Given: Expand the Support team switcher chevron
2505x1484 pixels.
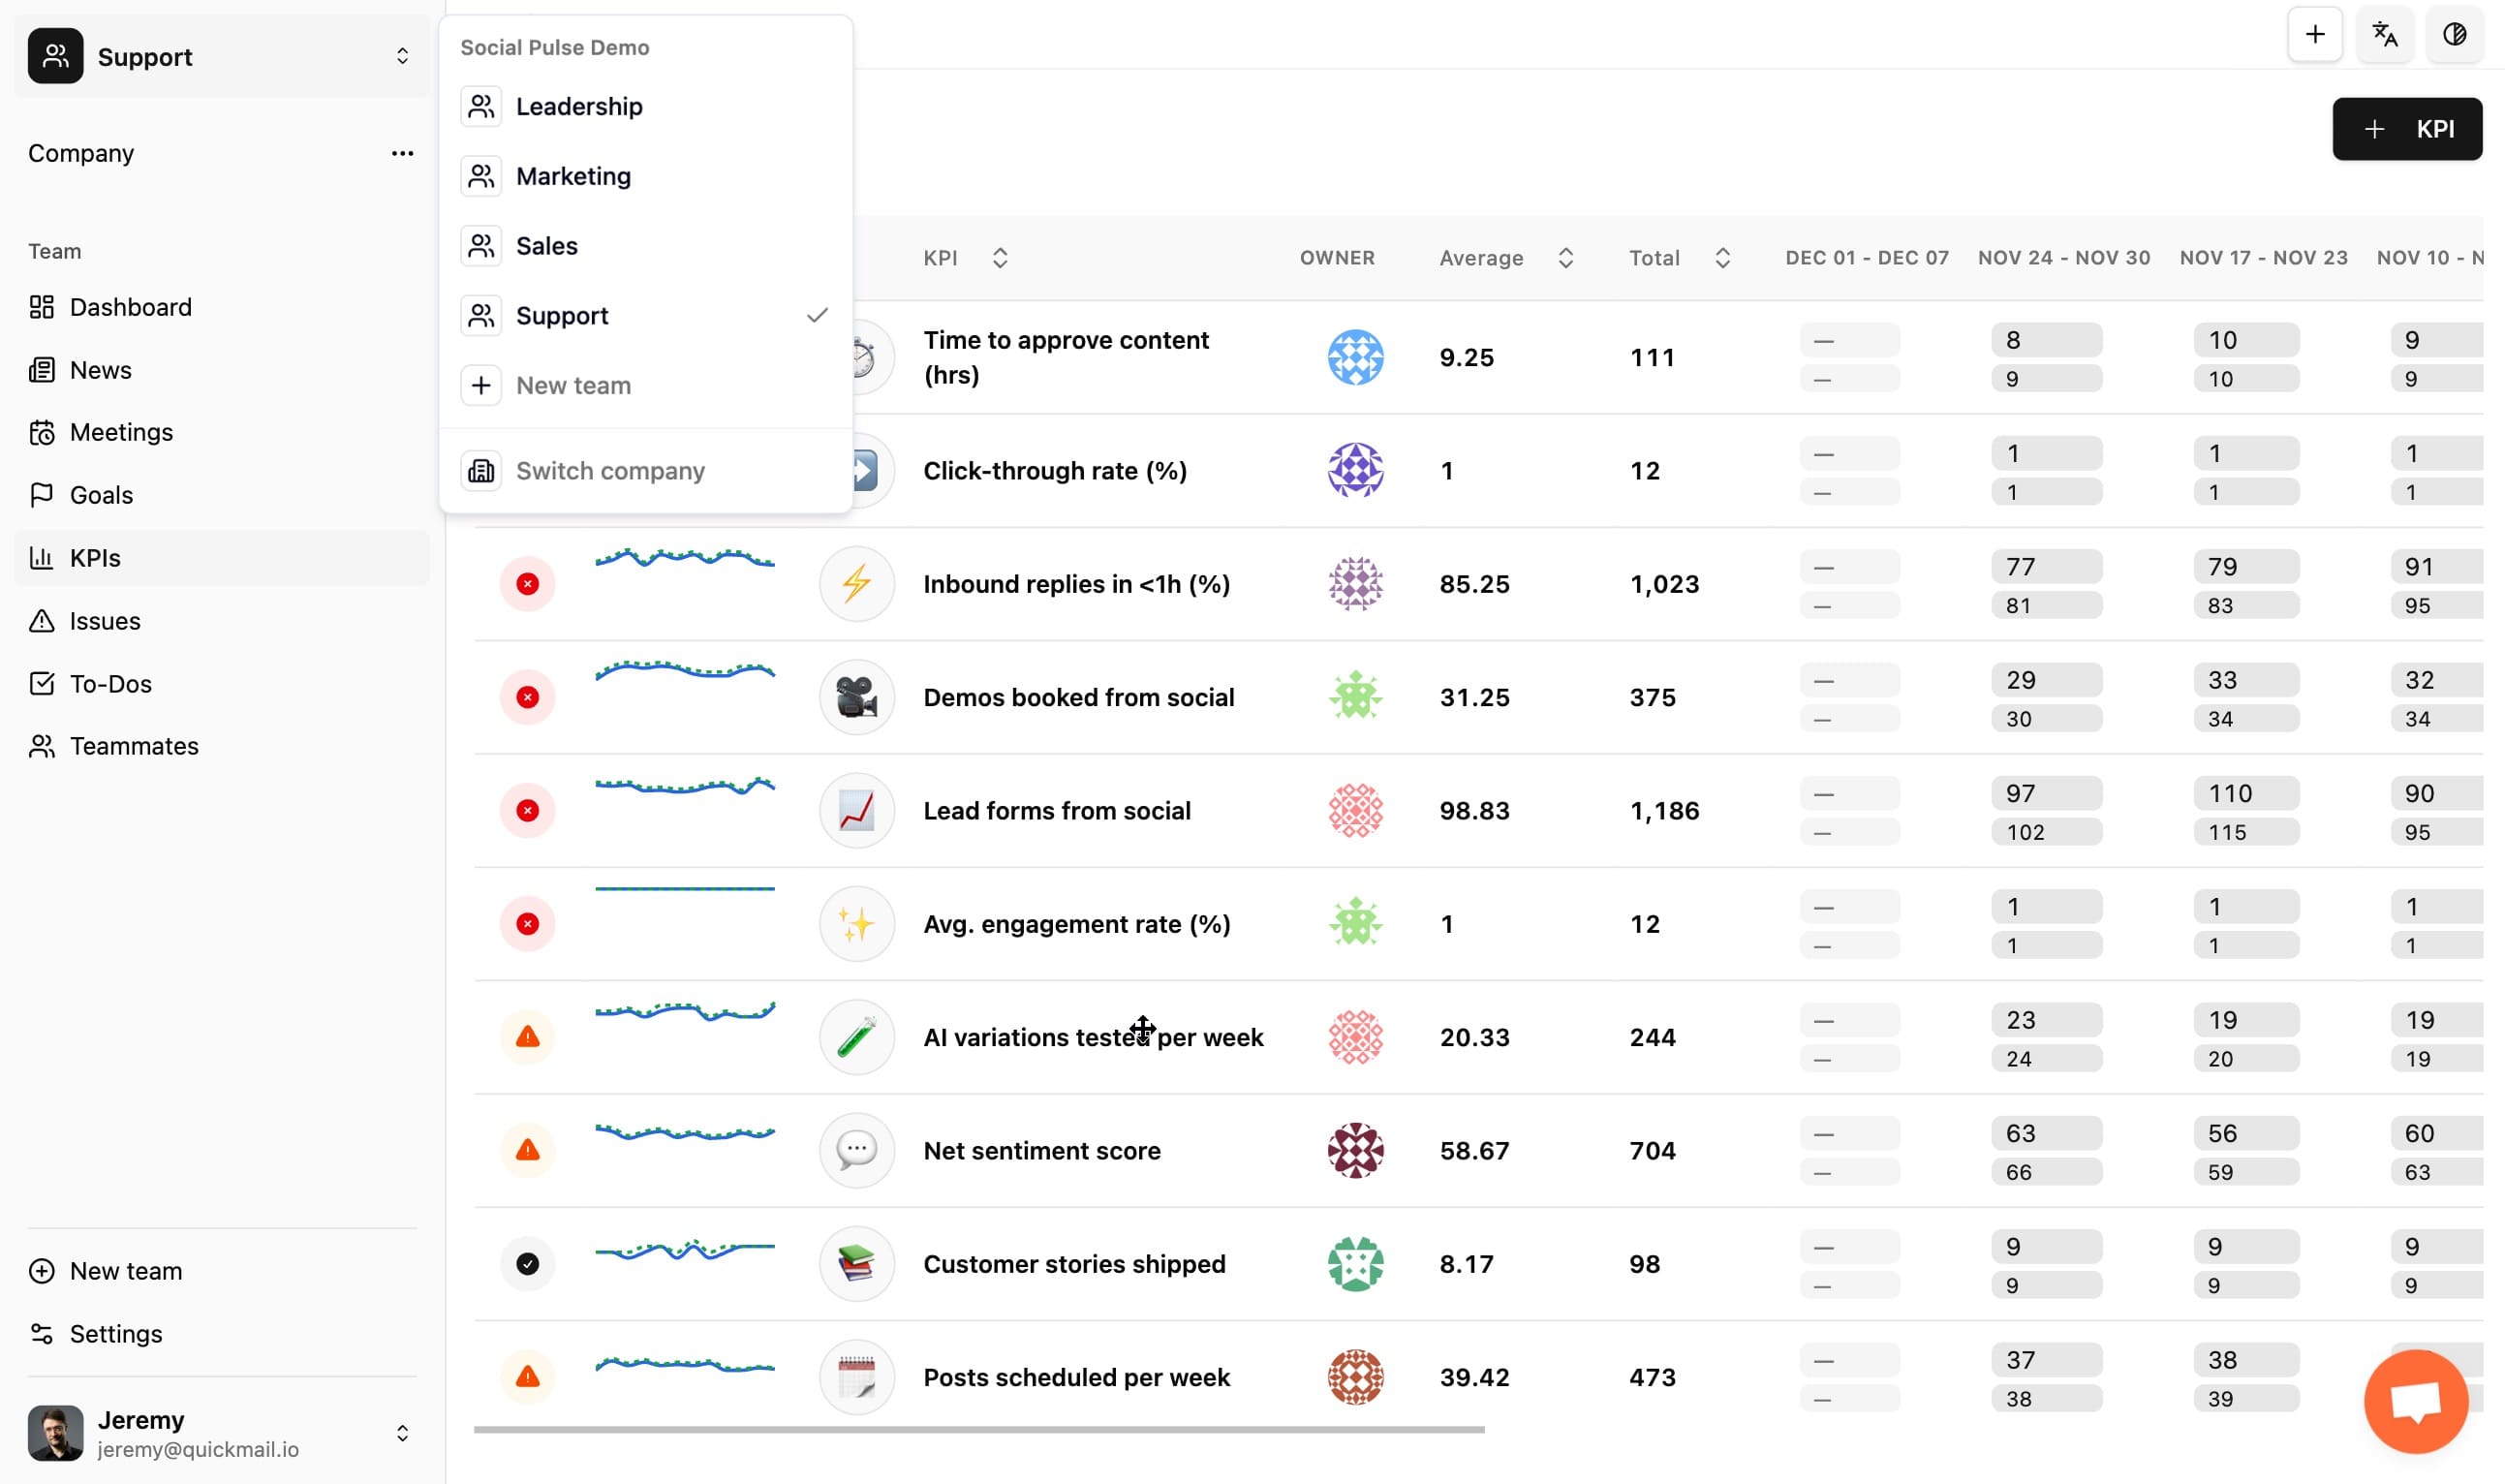Looking at the screenshot, I should click(402, 56).
